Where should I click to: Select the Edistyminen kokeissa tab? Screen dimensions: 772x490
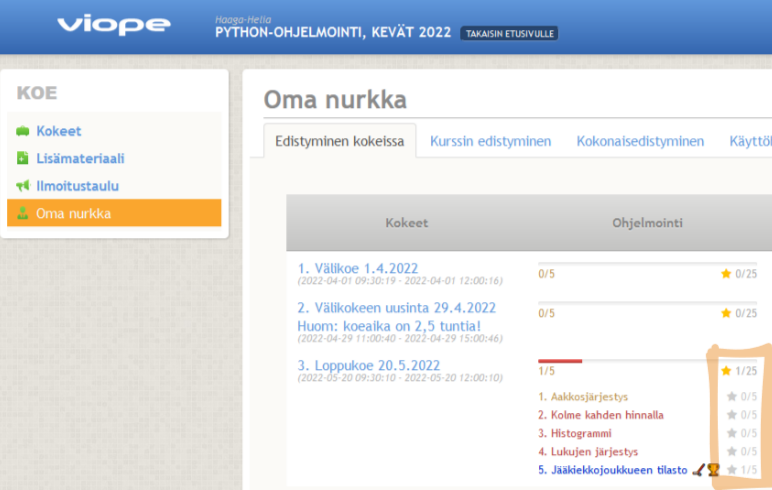pos(340,141)
